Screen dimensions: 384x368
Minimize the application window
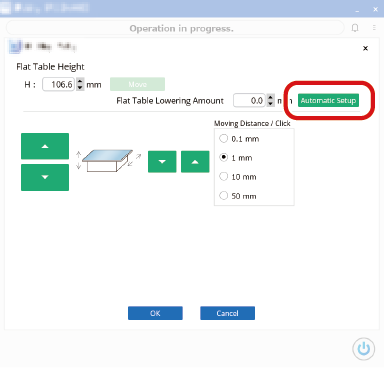click(357, 10)
